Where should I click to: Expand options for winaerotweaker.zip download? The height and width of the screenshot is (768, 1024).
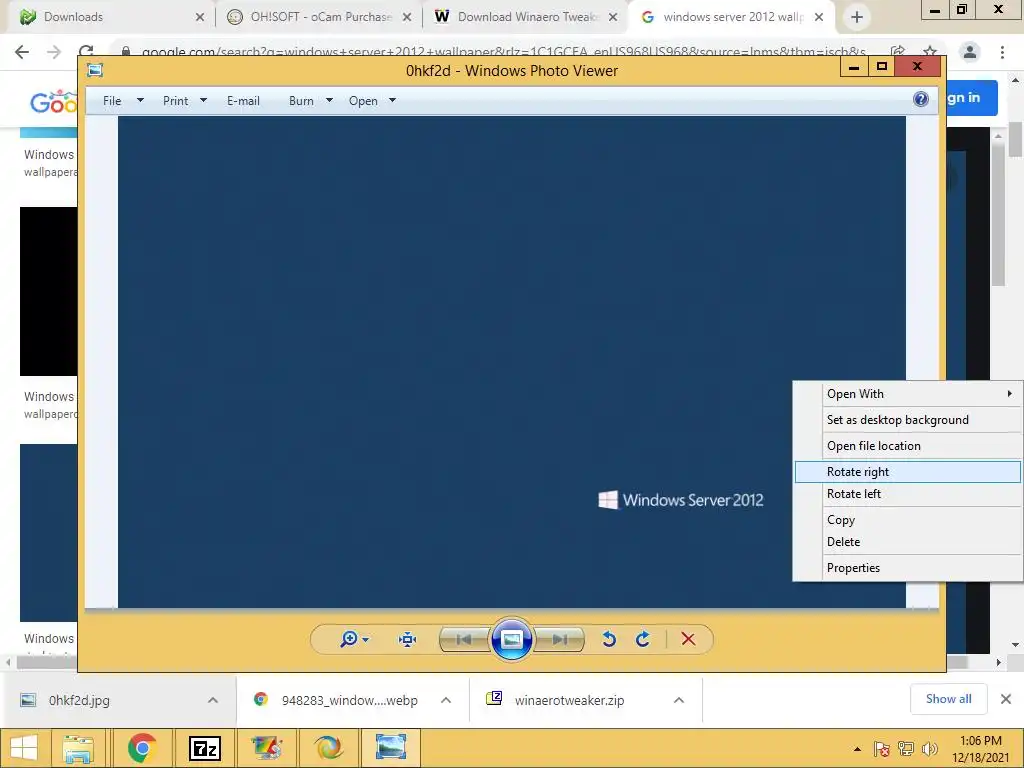(679, 700)
